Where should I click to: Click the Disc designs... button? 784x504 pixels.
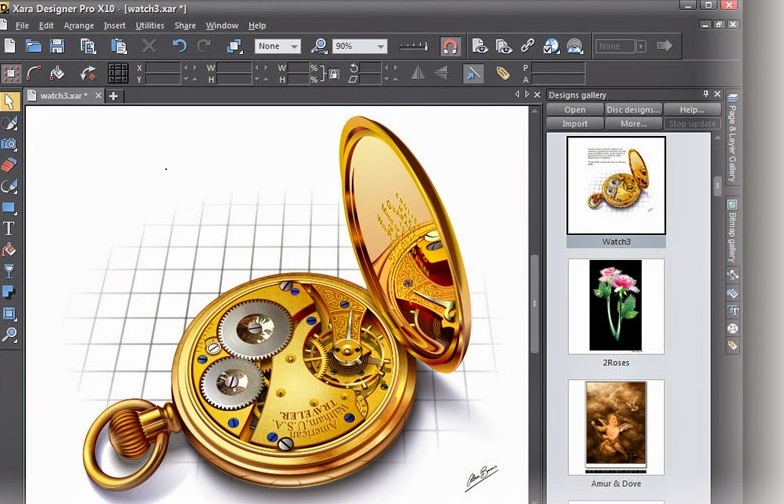coord(634,110)
